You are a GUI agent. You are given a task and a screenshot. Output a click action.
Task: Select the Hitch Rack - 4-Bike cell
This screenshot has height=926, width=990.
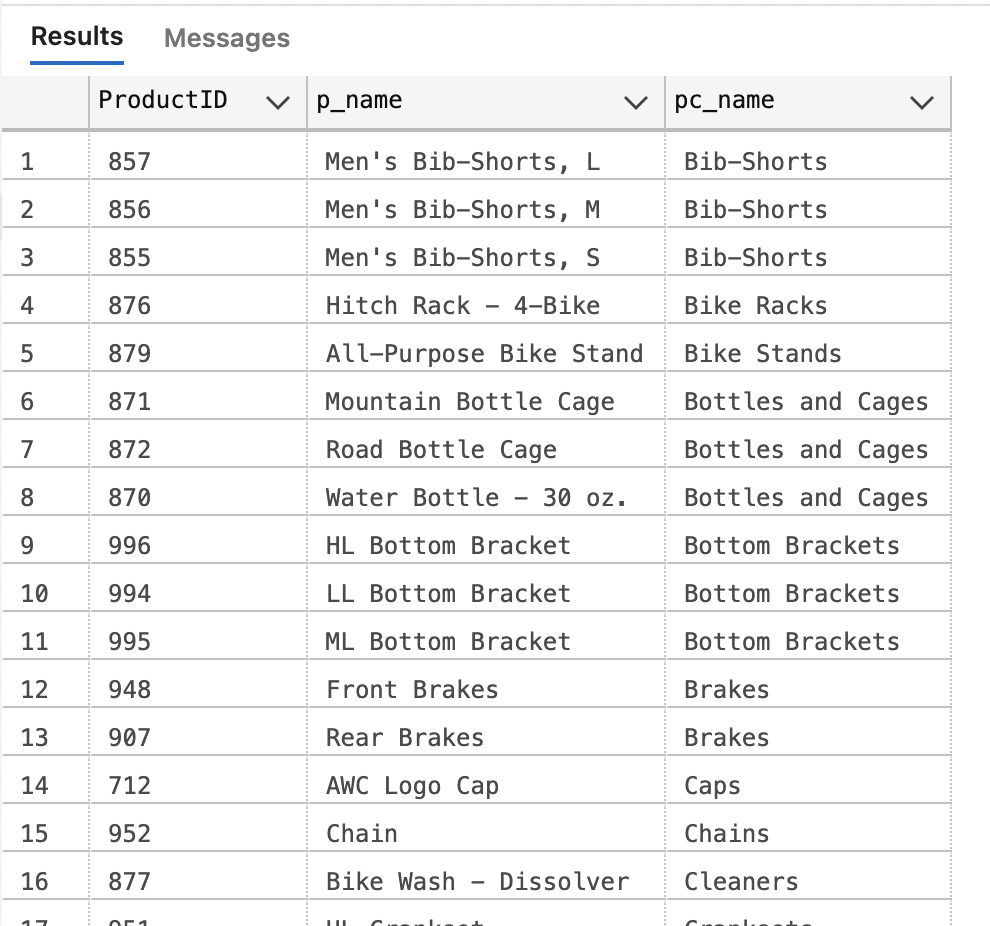coord(486,306)
